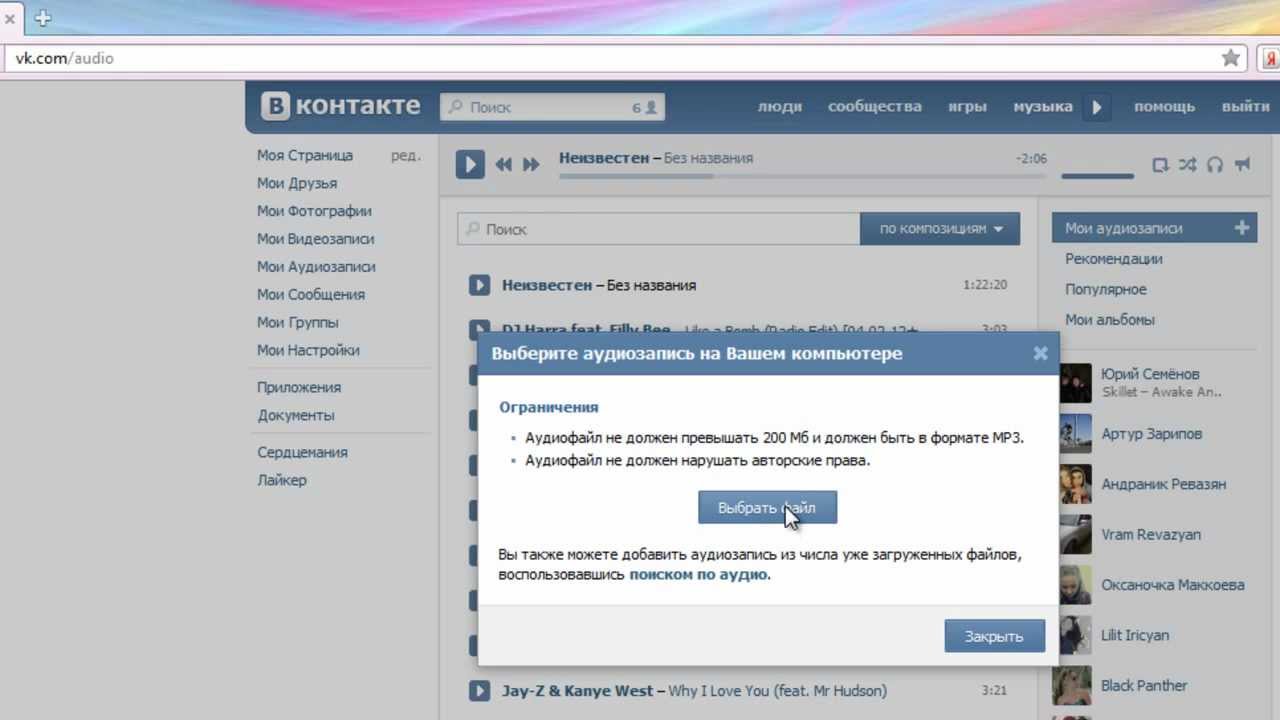Open 'Мои Группы' in sidebar
Image resolution: width=1280 pixels, height=720 pixels.
[298, 323]
